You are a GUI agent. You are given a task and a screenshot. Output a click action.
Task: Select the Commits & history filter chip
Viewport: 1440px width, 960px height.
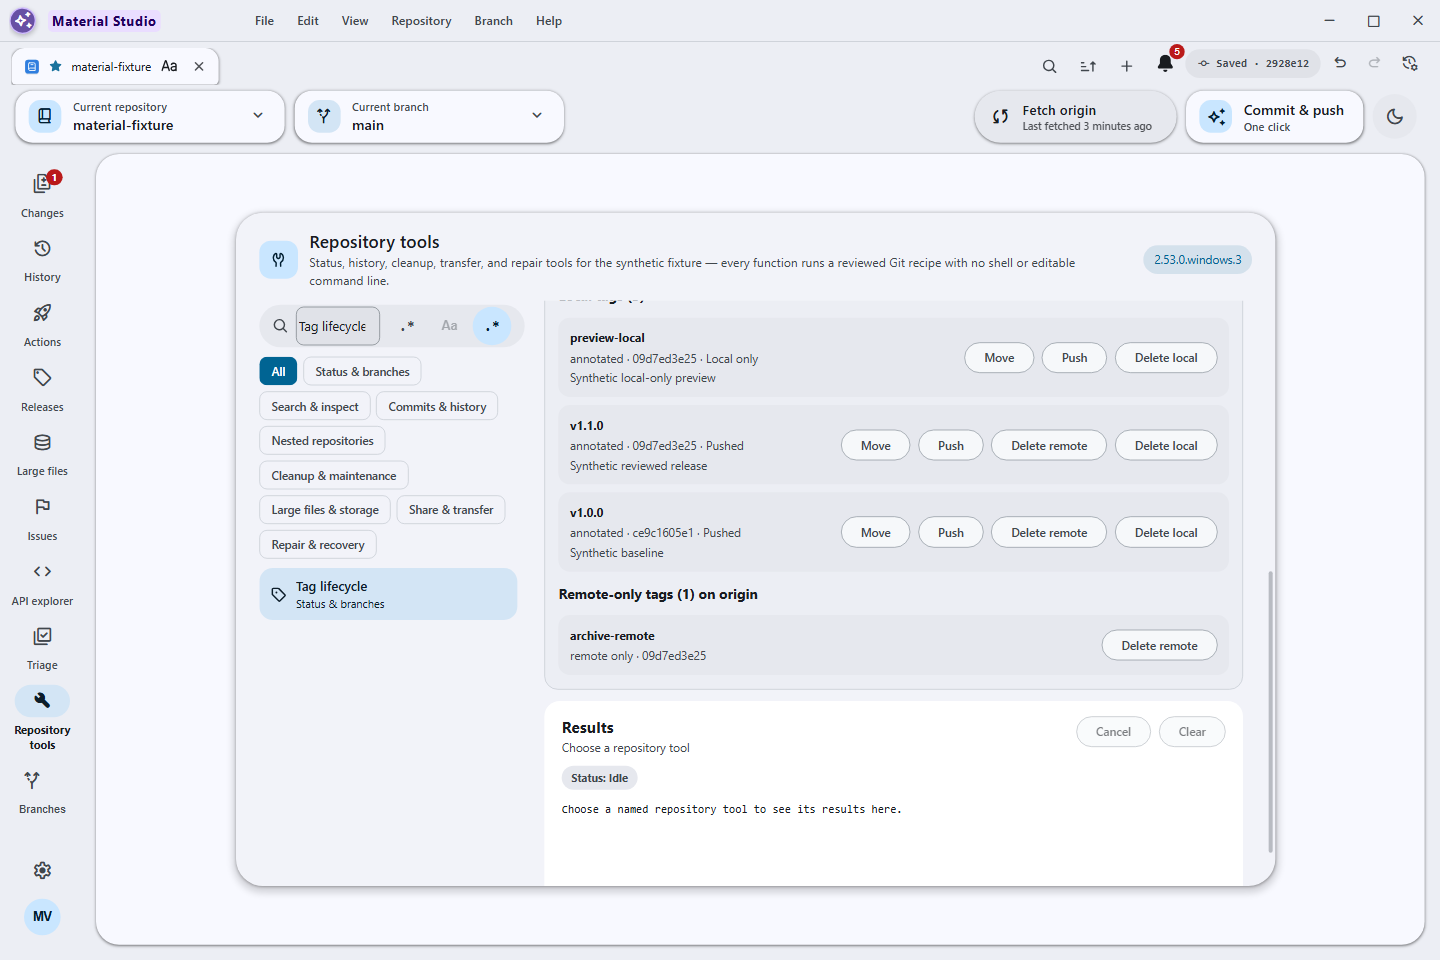click(437, 407)
